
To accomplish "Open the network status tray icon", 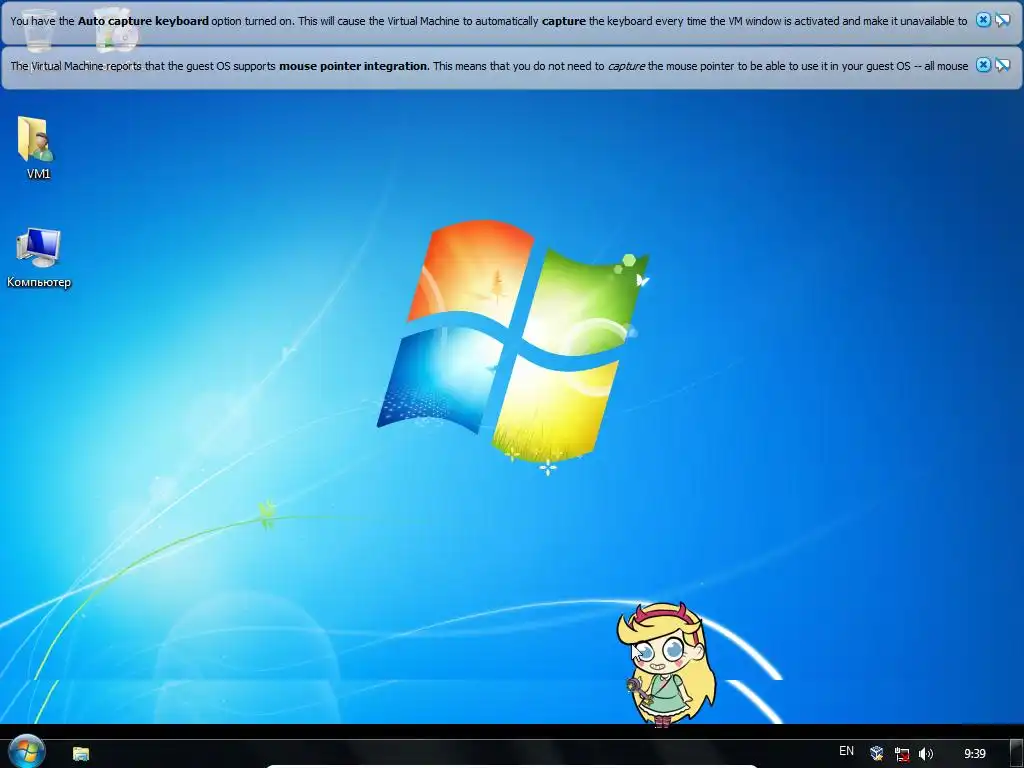I will coord(902,754).
